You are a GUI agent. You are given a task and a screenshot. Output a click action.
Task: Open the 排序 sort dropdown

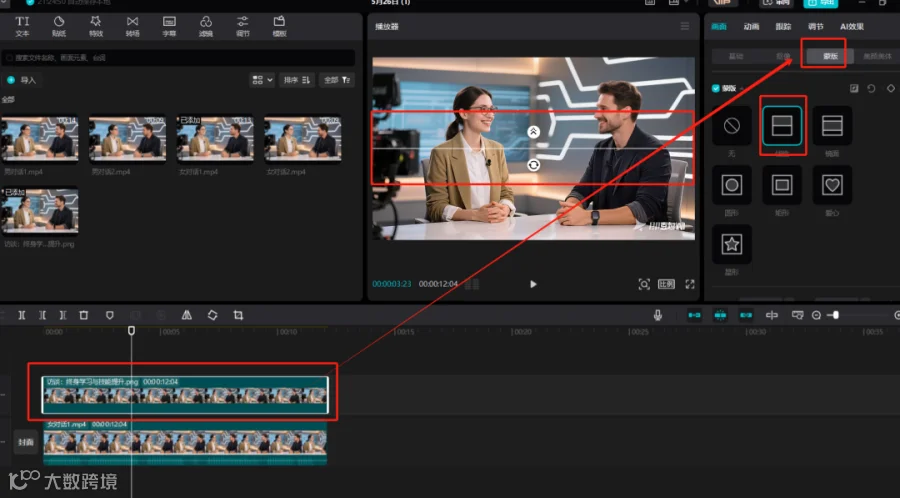point(297,80)
